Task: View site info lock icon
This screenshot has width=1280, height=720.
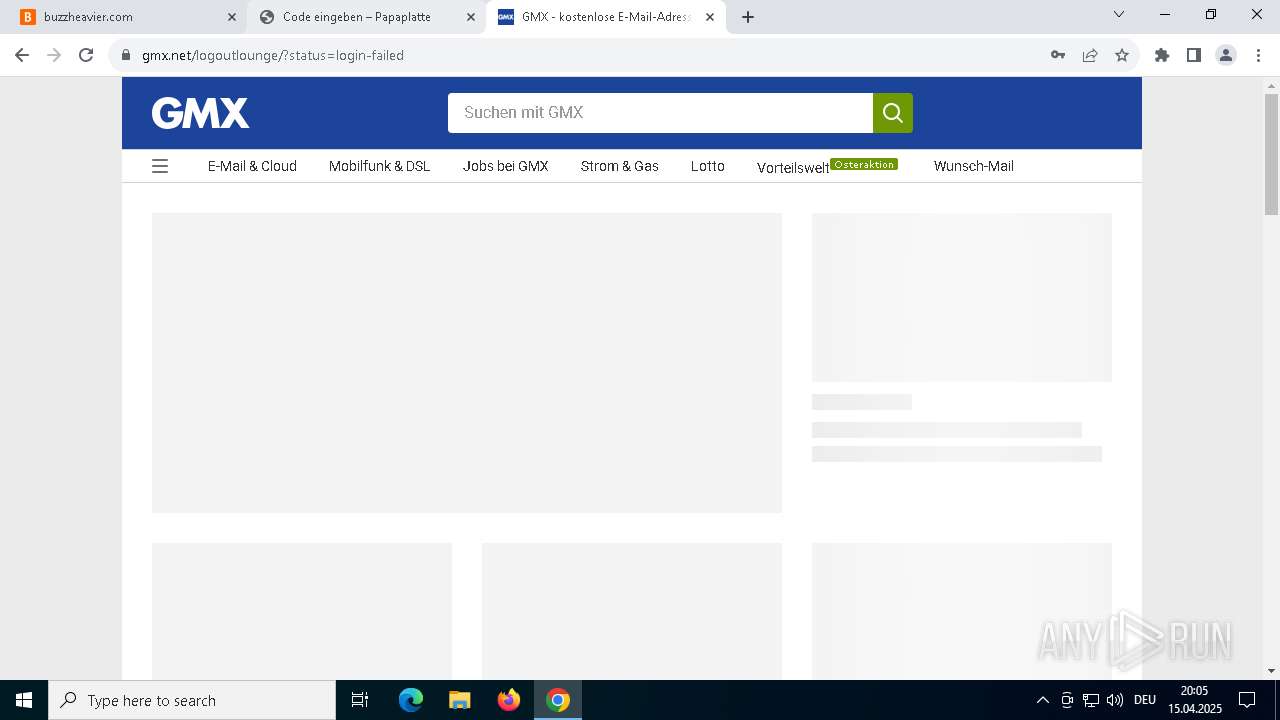Action: pos(126,55)
